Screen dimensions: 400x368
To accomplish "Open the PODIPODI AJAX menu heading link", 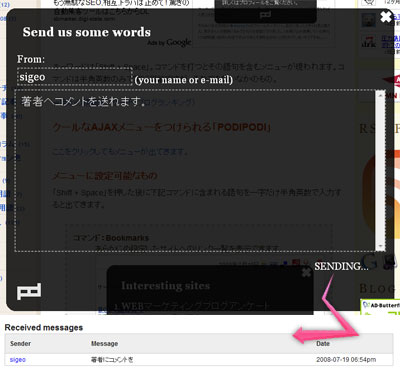I will (162, 127).
